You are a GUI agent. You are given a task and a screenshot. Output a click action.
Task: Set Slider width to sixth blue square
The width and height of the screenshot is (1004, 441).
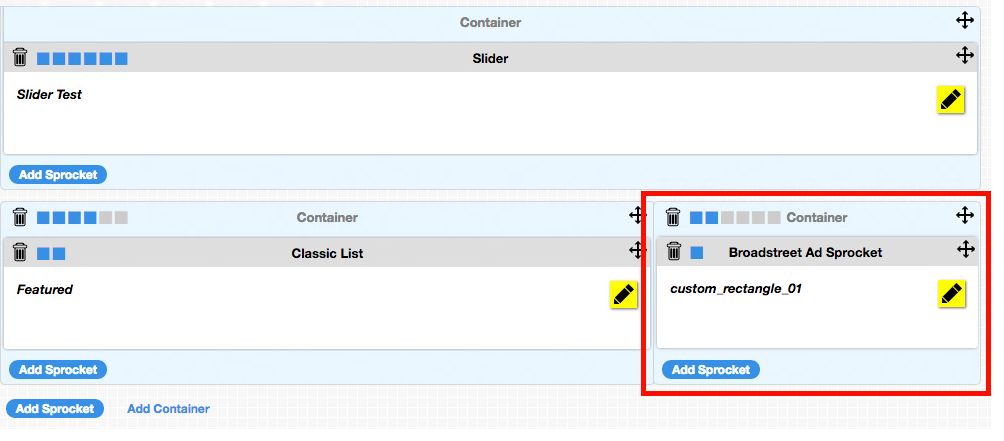(121, 59)
